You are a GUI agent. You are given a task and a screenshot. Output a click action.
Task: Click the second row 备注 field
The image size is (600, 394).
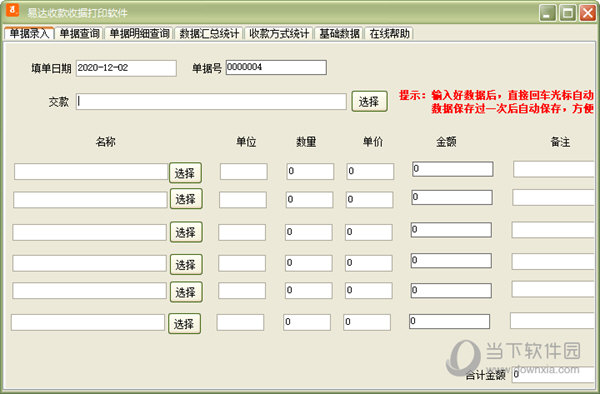554,197
